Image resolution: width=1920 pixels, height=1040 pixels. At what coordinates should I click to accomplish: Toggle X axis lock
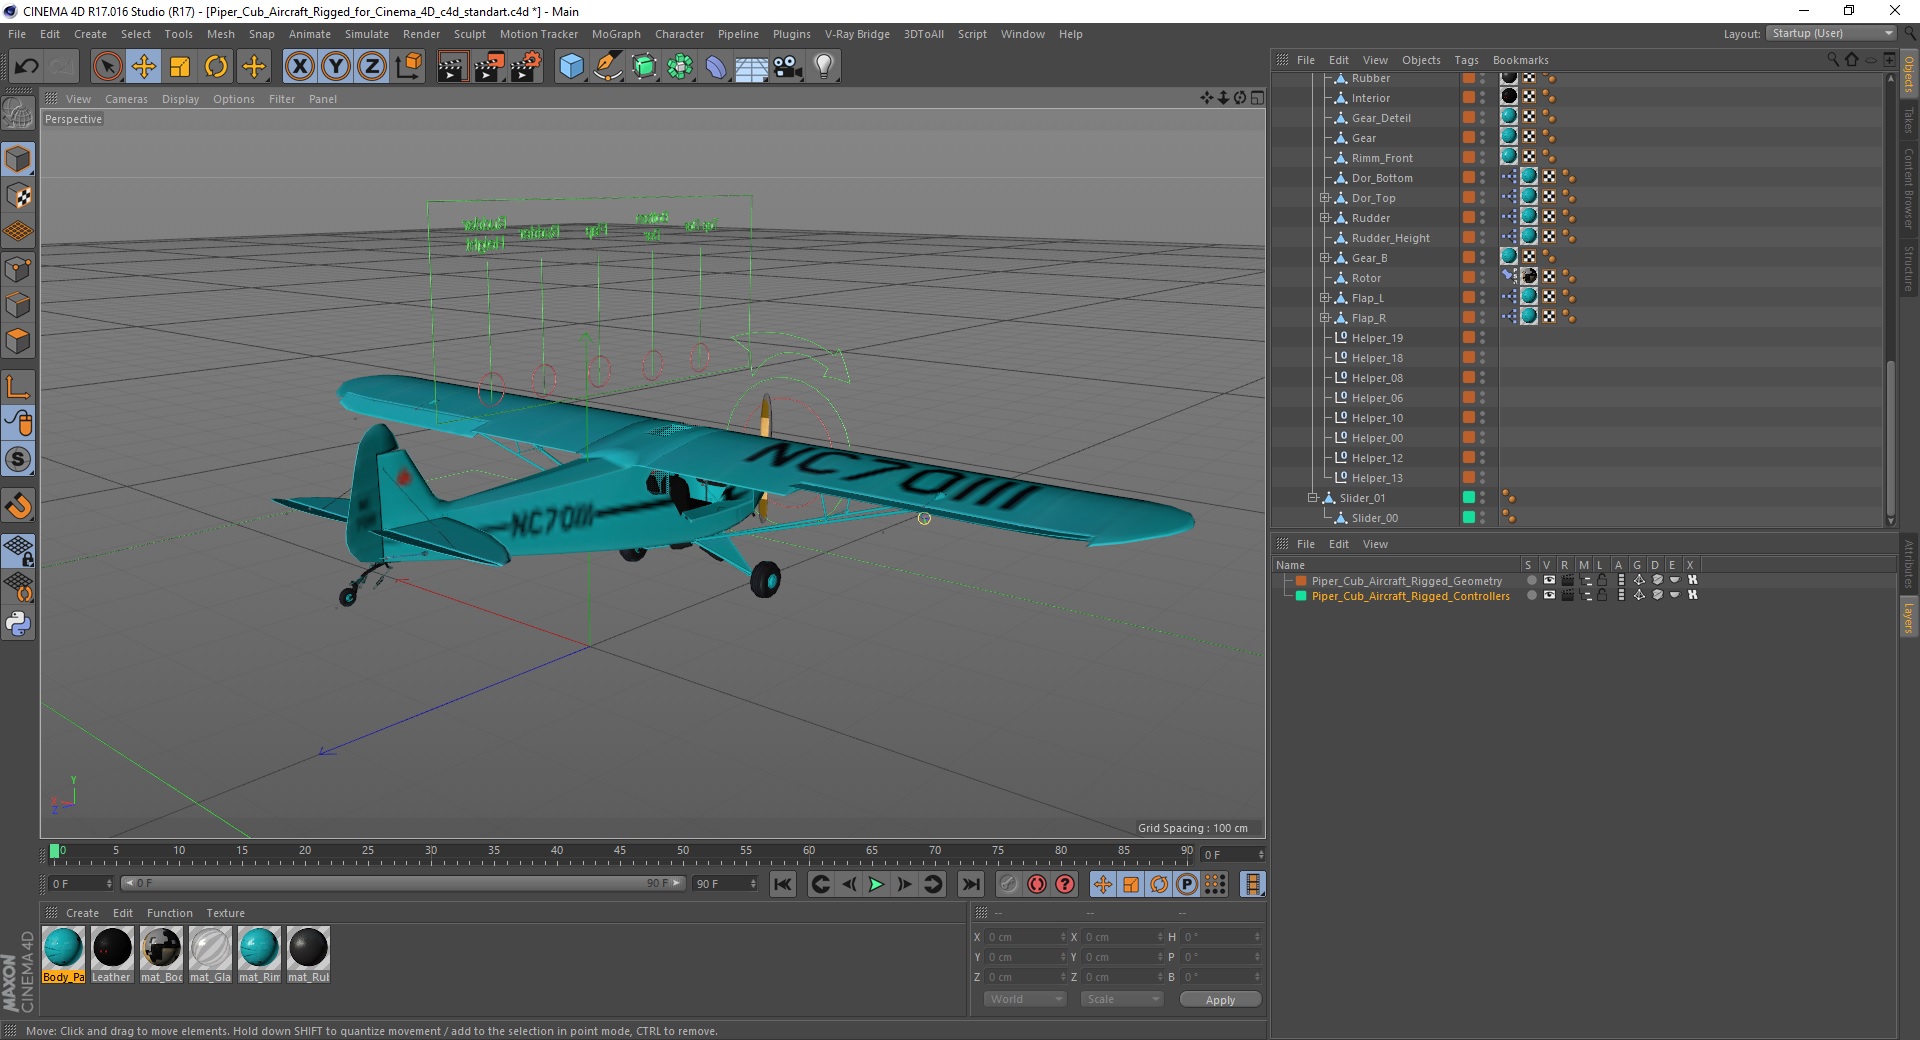click(x=299, y=67)
